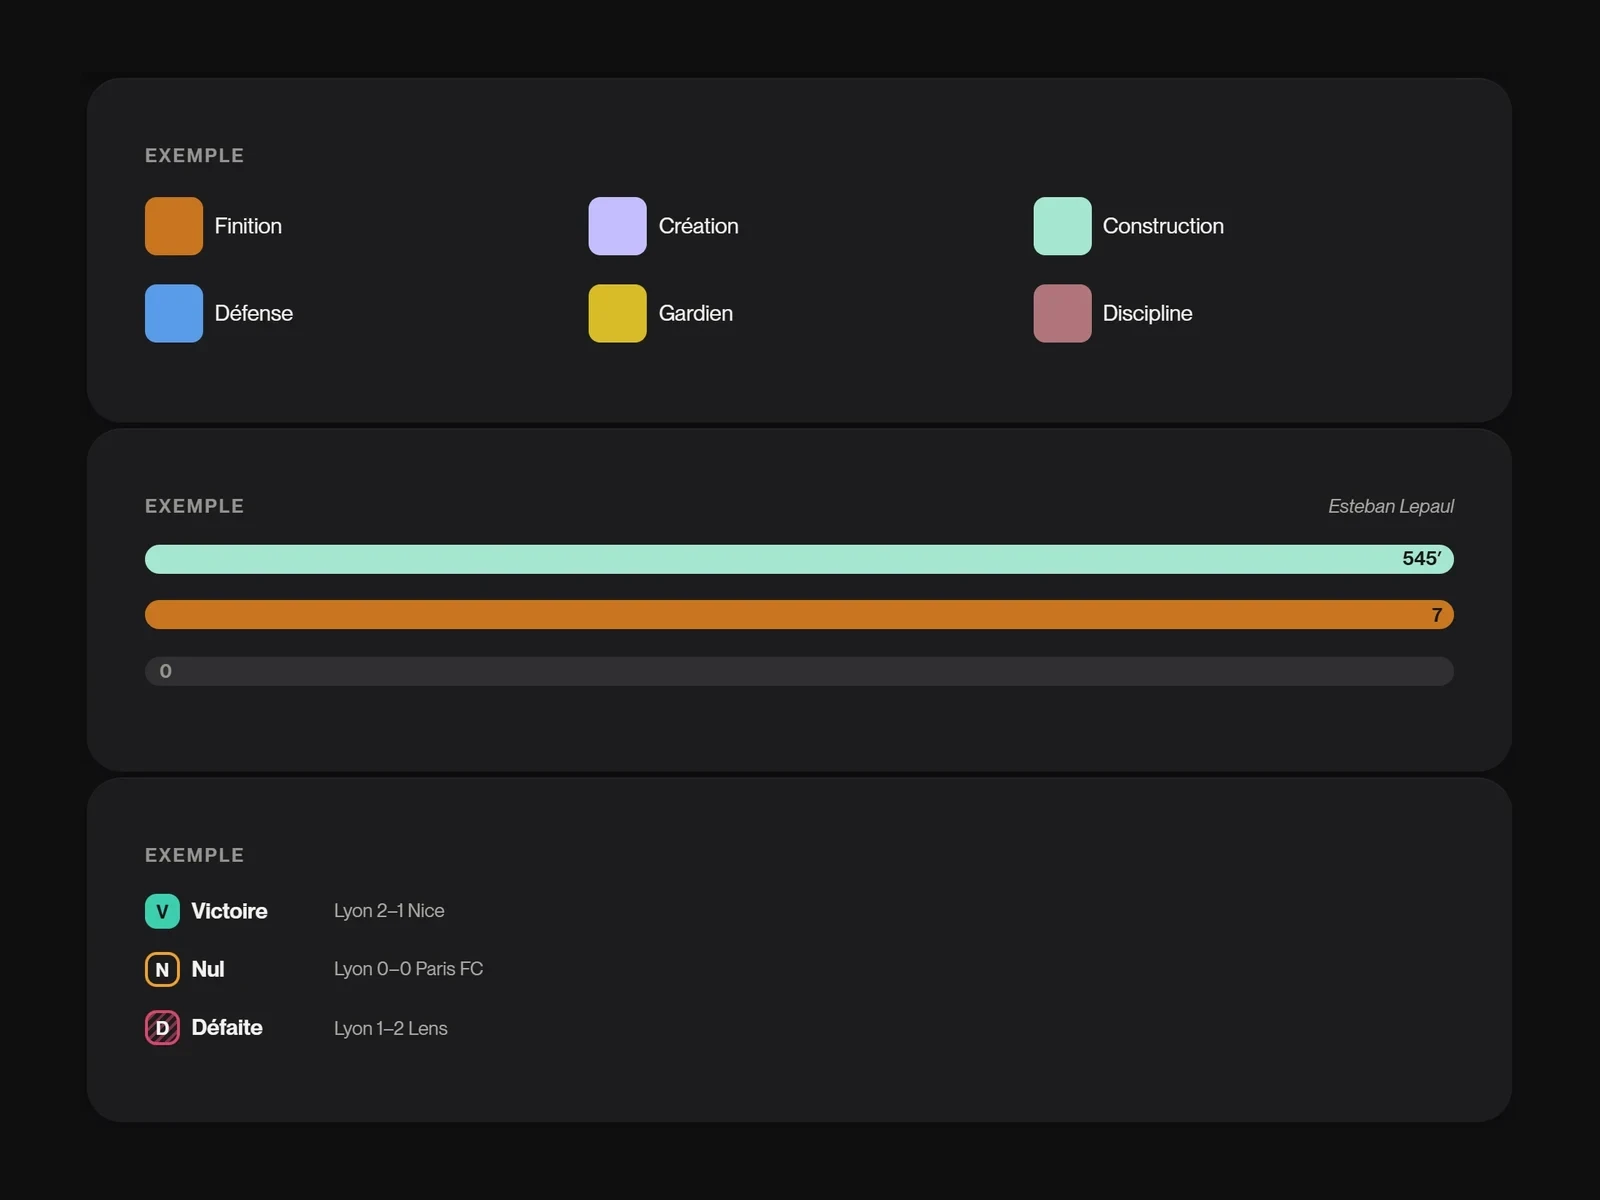This screenshot has height=1200, width=1600.
Task: Click the EXEMPLE heading above match results
Action: point(194,855)
